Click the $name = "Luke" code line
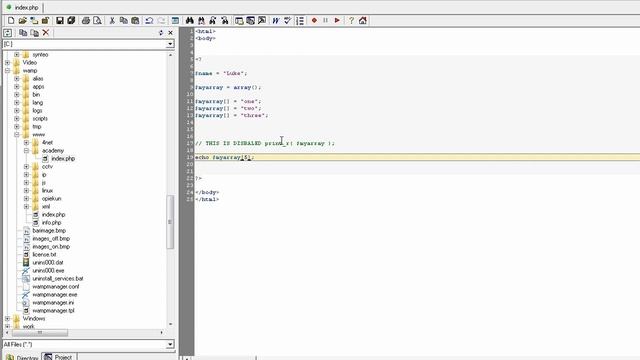640x360 pixels. [x=221, y=73]
